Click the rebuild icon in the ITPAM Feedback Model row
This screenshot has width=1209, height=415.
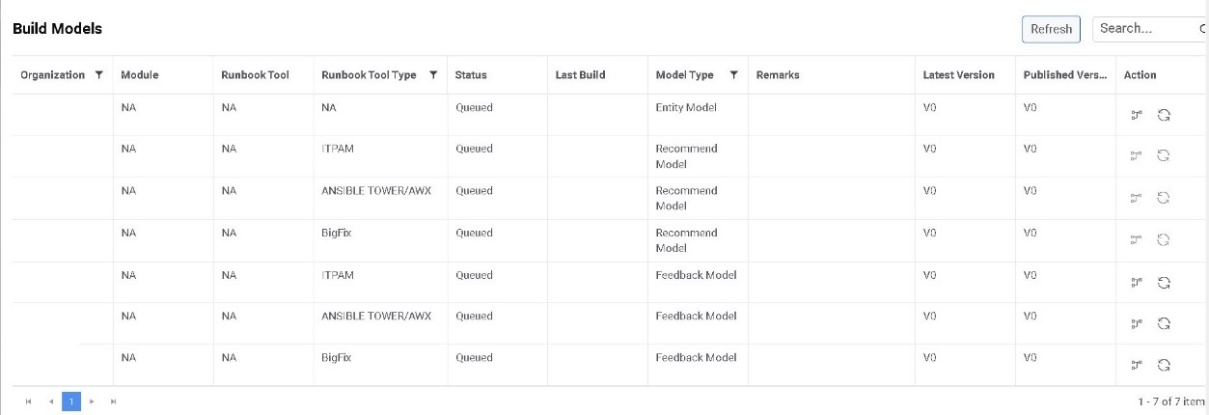pyautogui.click(x=1165, y=282)
